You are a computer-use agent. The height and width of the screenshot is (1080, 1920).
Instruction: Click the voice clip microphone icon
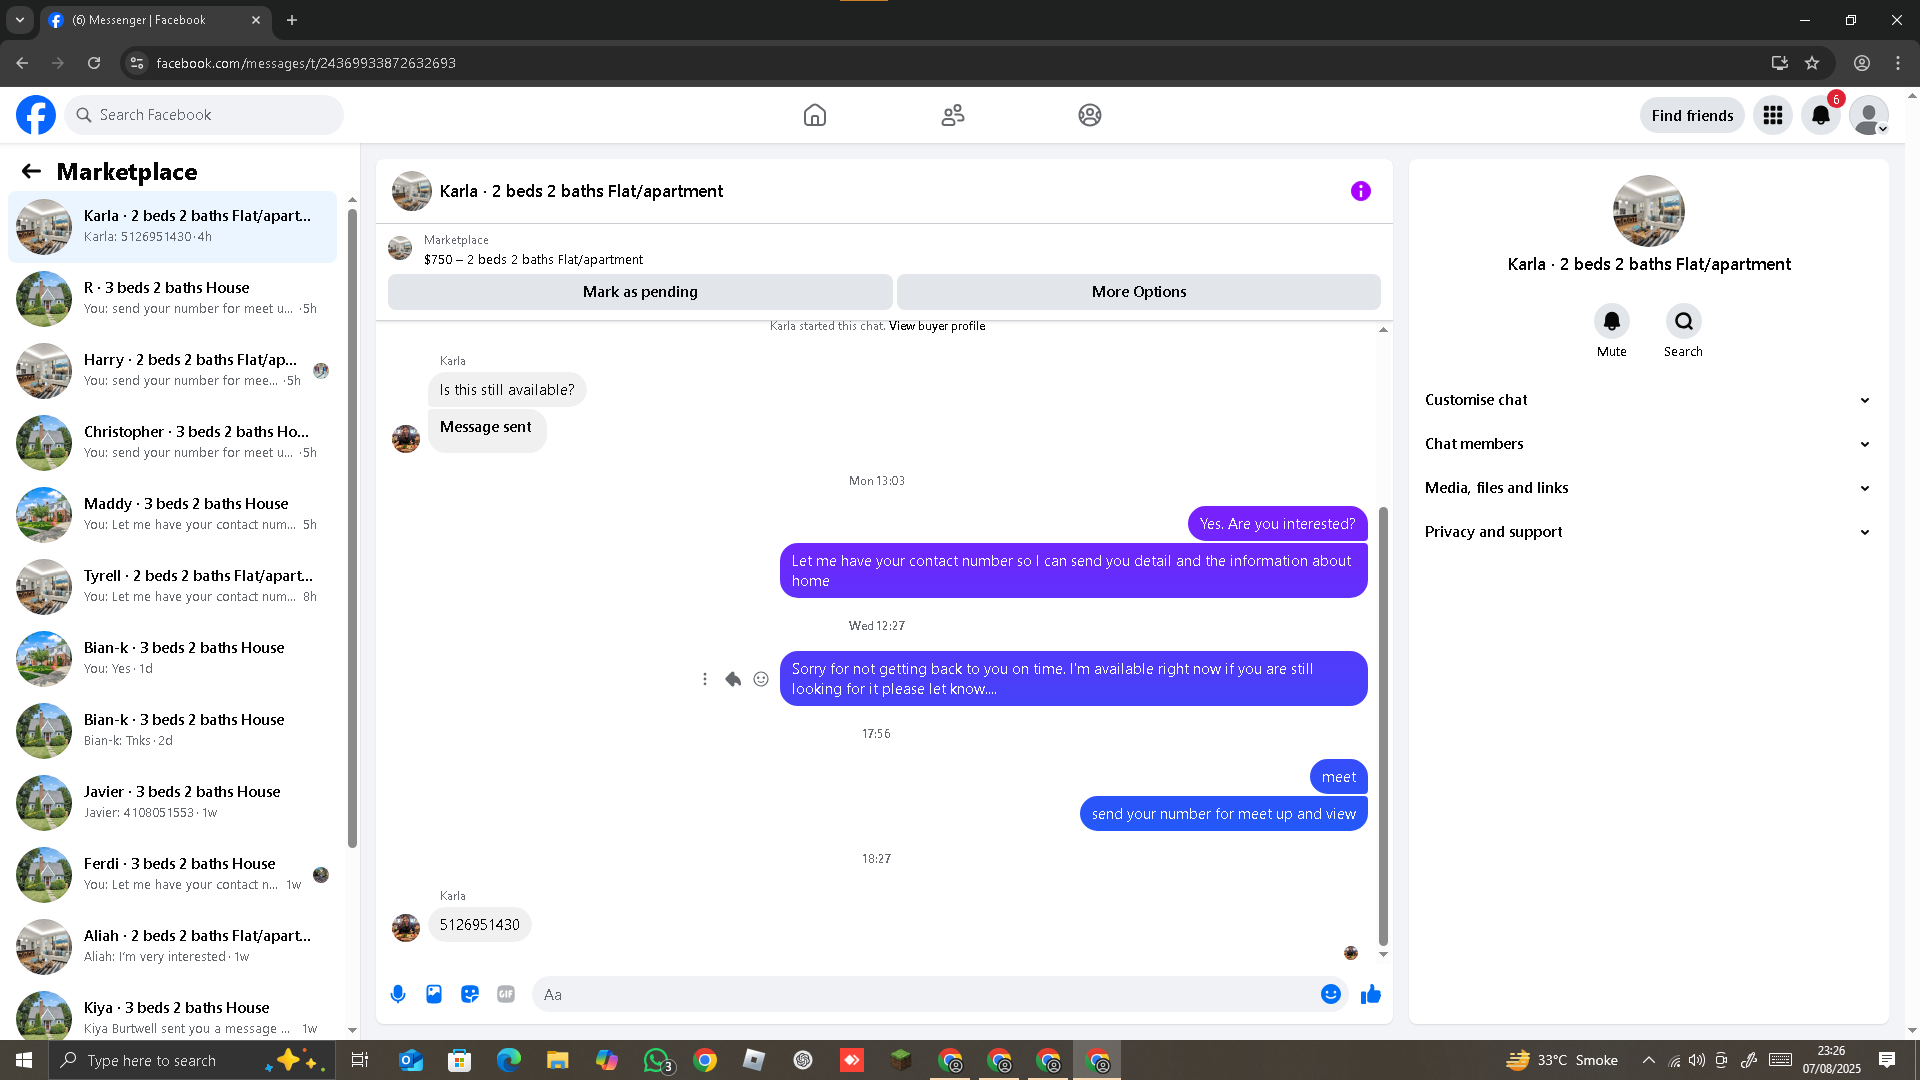[x=398, y=994]
